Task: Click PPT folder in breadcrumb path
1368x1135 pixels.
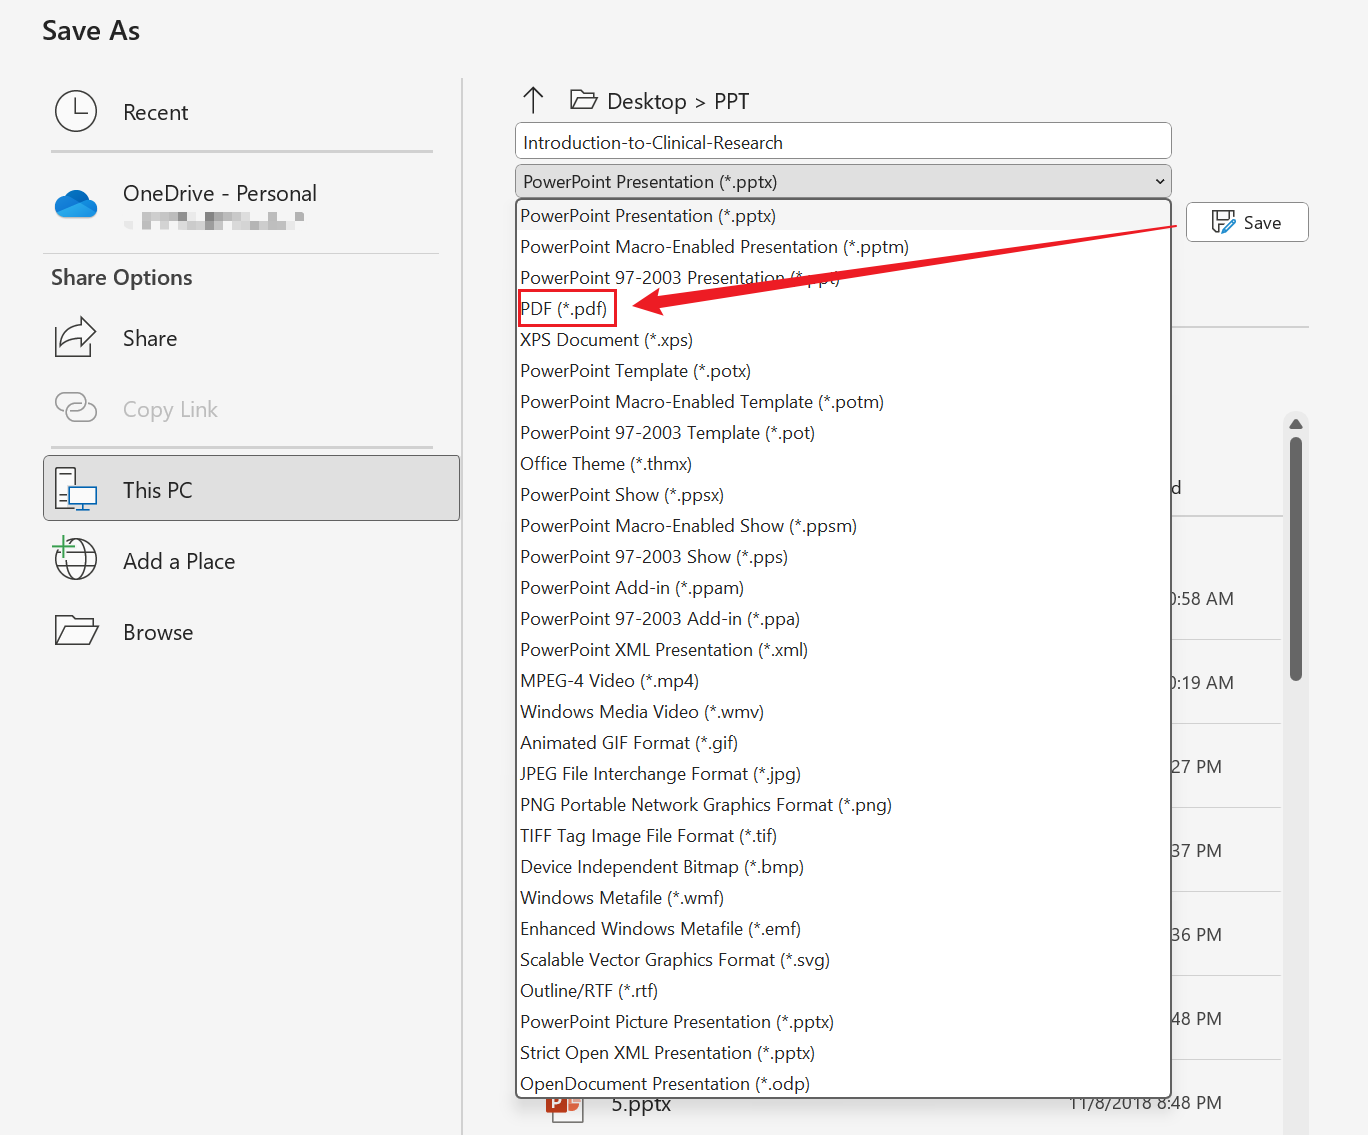Action: (x=731, y=101)
